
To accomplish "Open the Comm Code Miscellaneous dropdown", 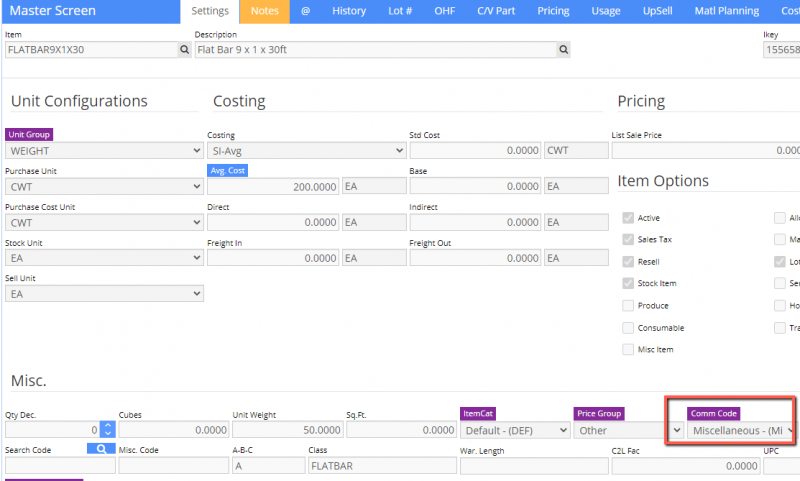I will pos(741,430).
